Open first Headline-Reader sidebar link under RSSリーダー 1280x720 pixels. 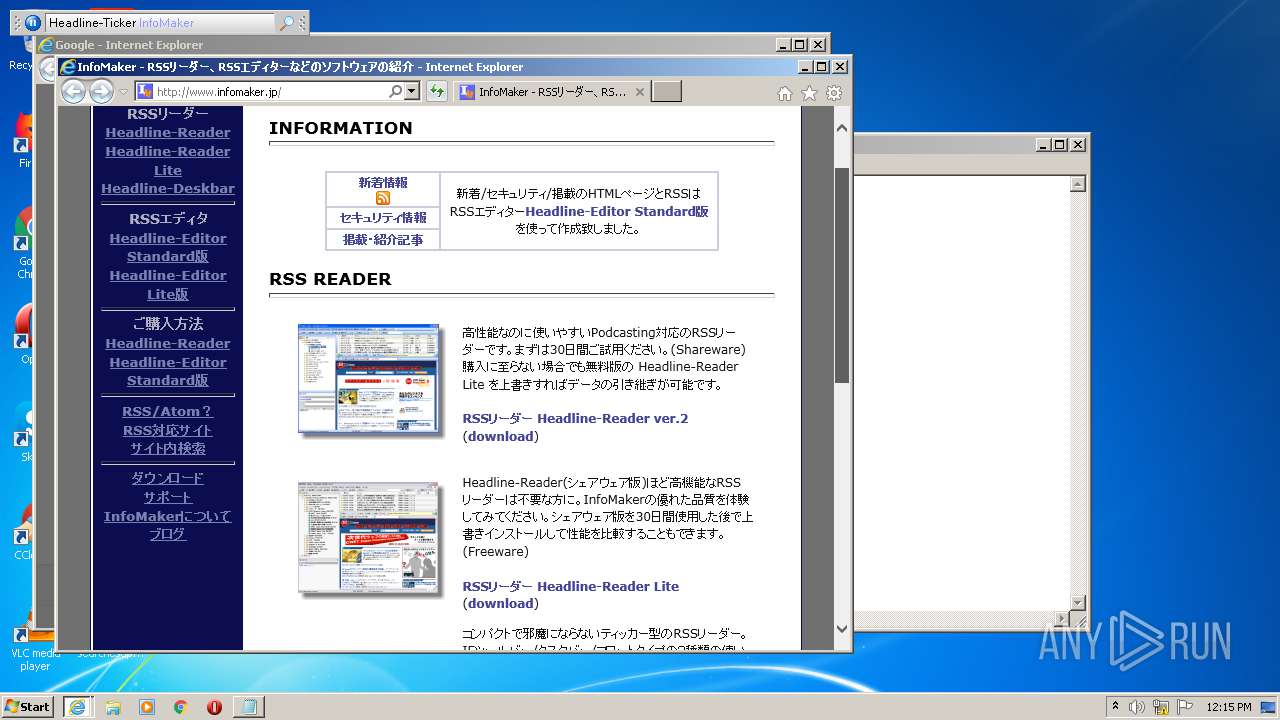(x=168, y=132)
